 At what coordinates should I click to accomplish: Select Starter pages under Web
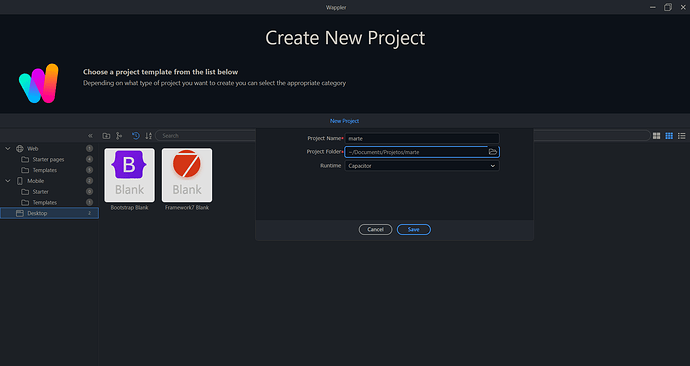[49, 159]
